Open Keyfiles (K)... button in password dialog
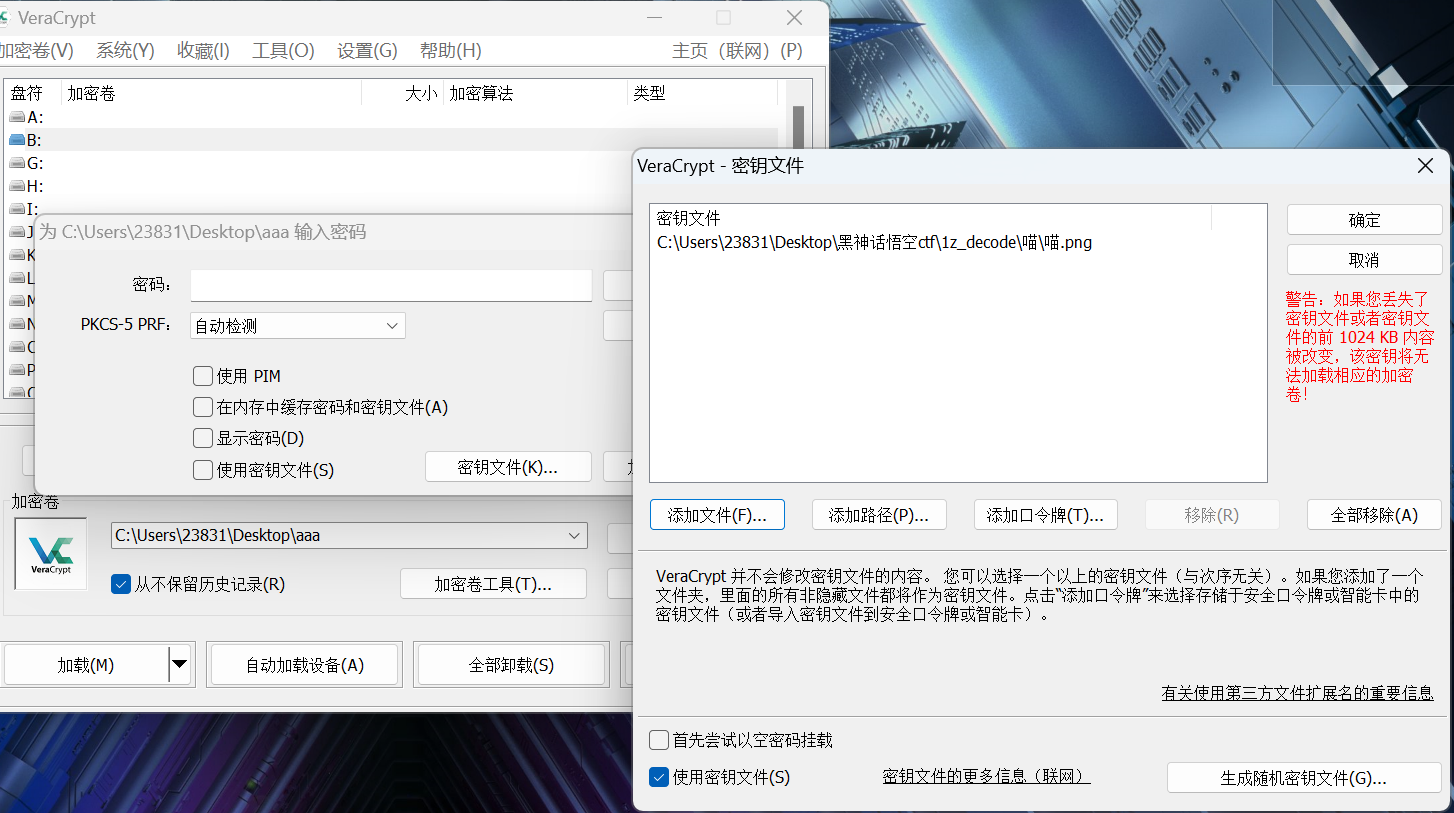Image resolution: width=1454 pixels, height=813 pixels. pyautogui.click(x=508, y=467)
